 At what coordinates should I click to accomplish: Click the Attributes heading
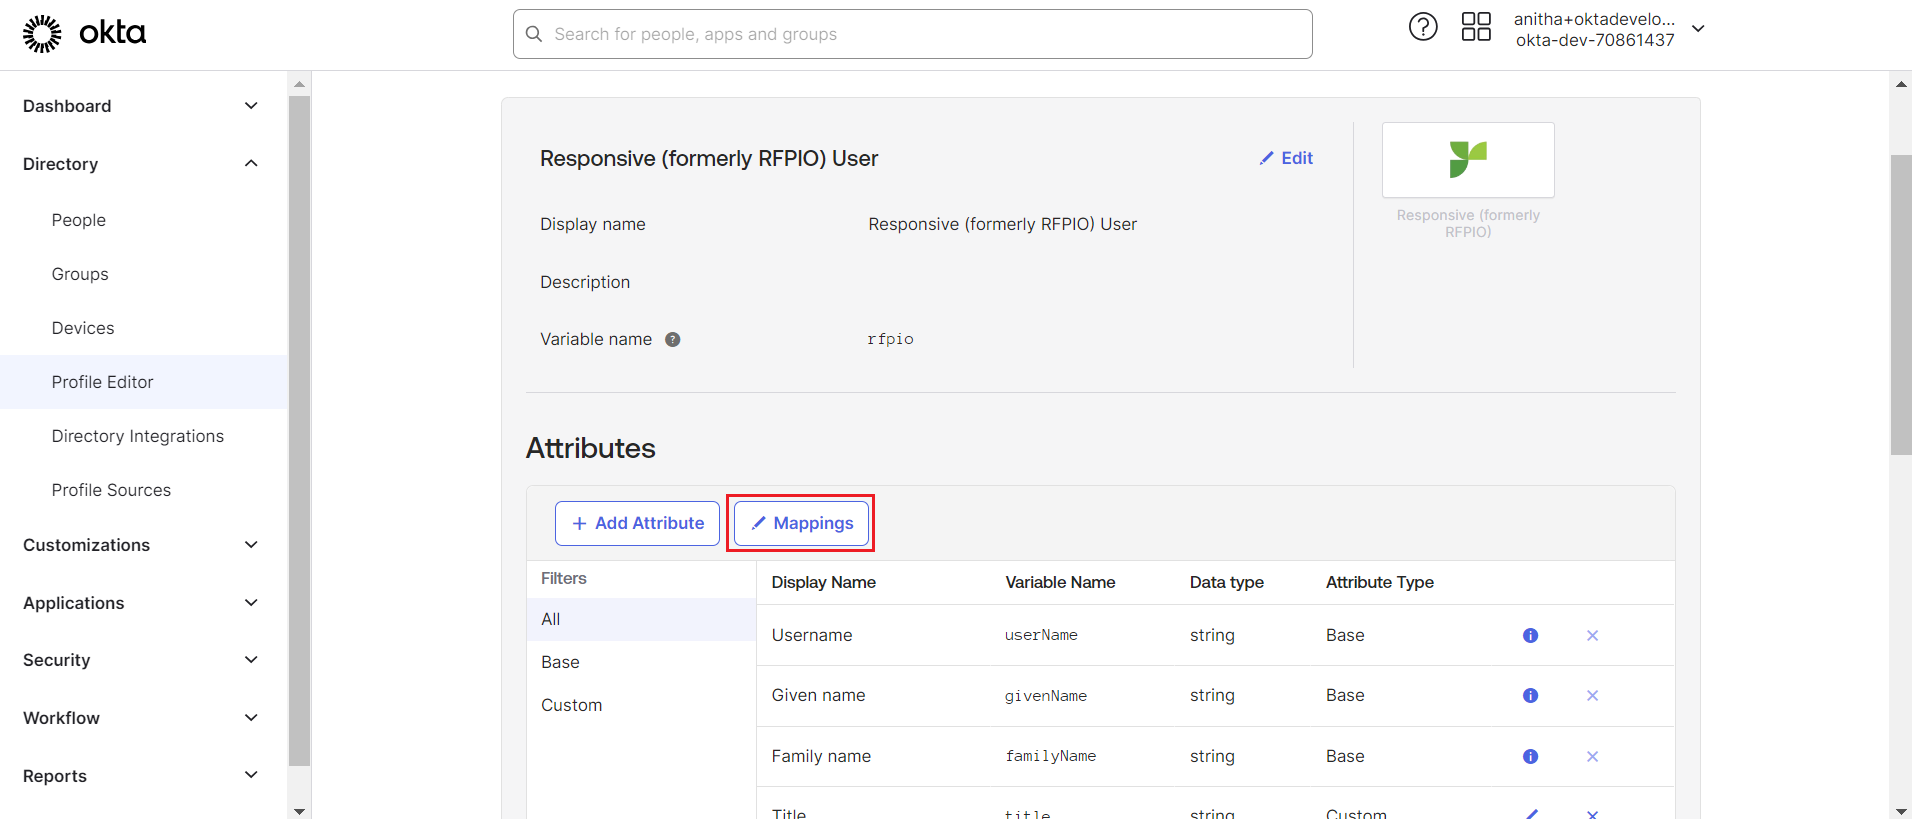tap(591, 448)
